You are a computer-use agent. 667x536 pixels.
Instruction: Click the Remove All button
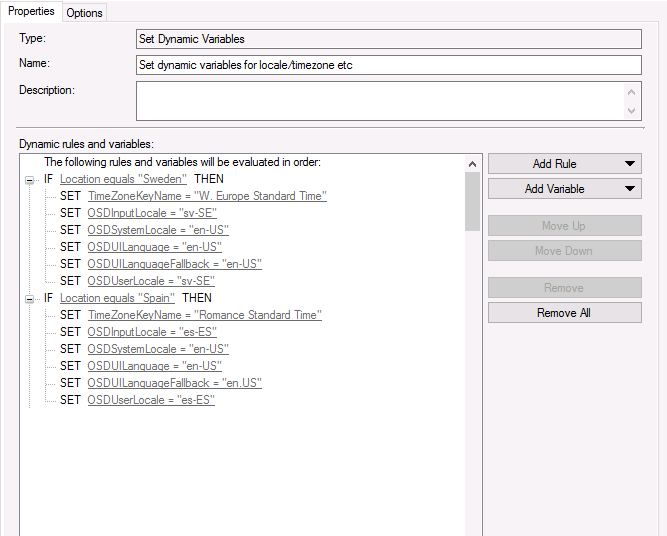[x=564, y=313]
